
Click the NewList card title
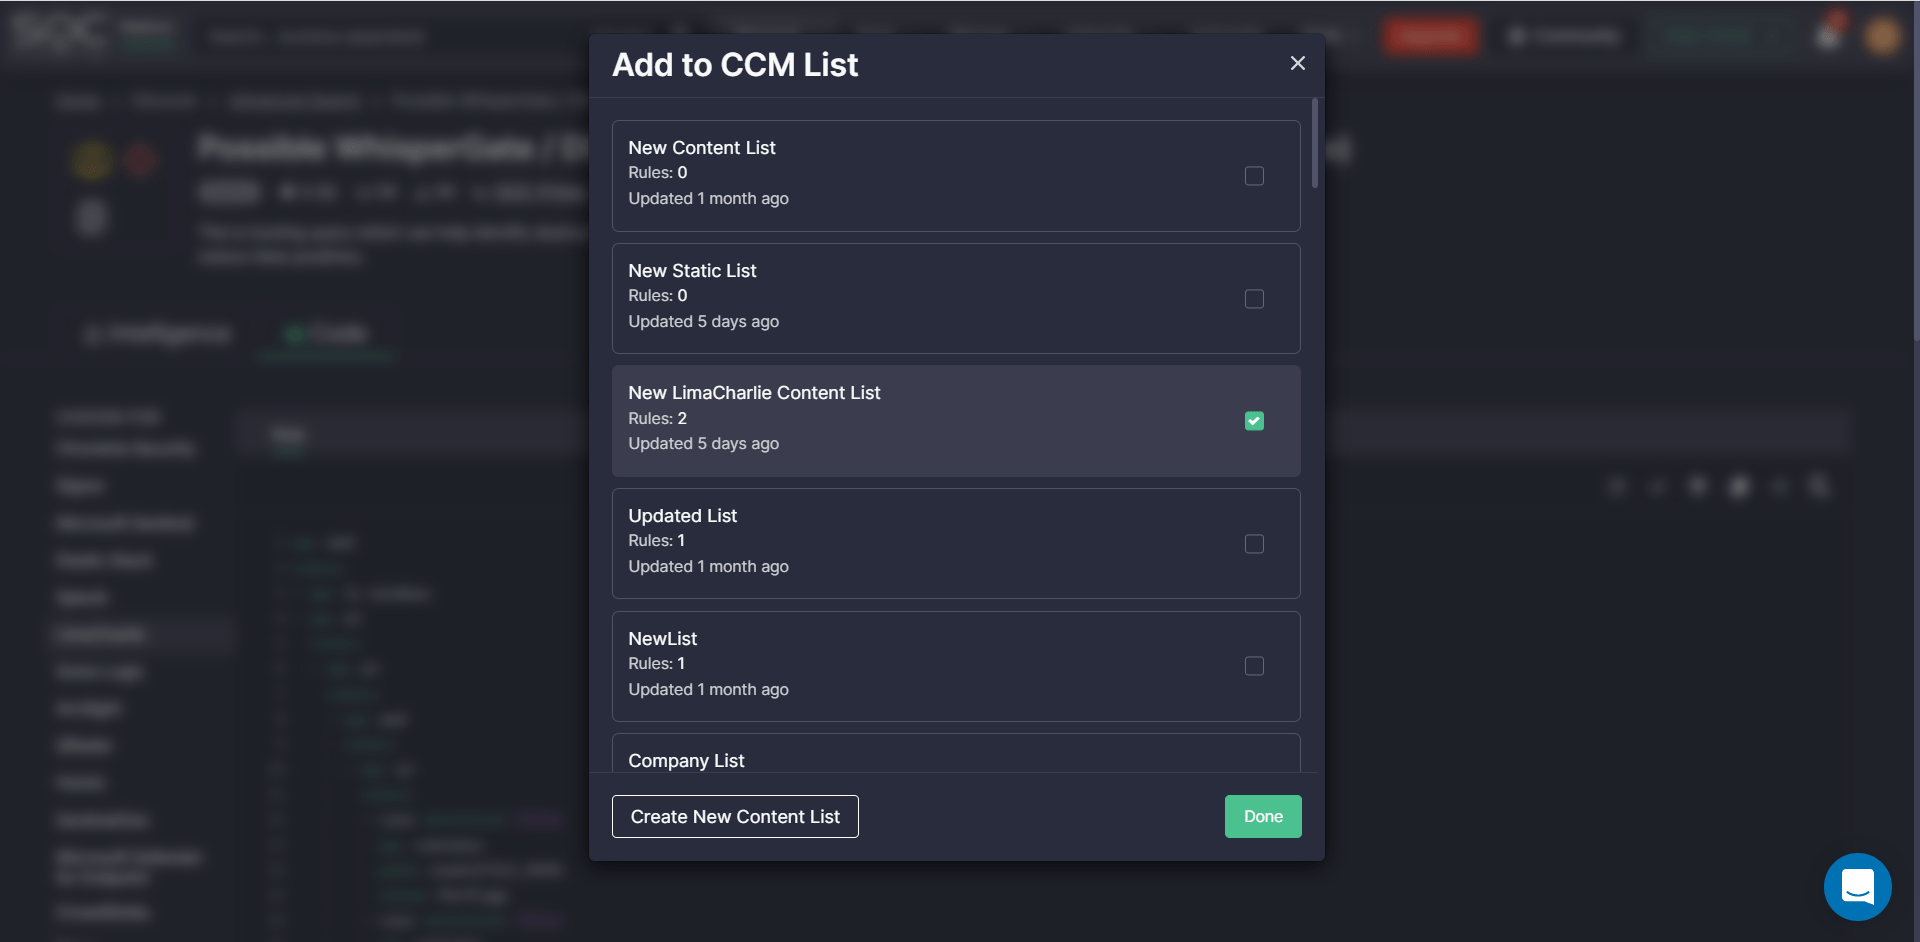(662, 639)
